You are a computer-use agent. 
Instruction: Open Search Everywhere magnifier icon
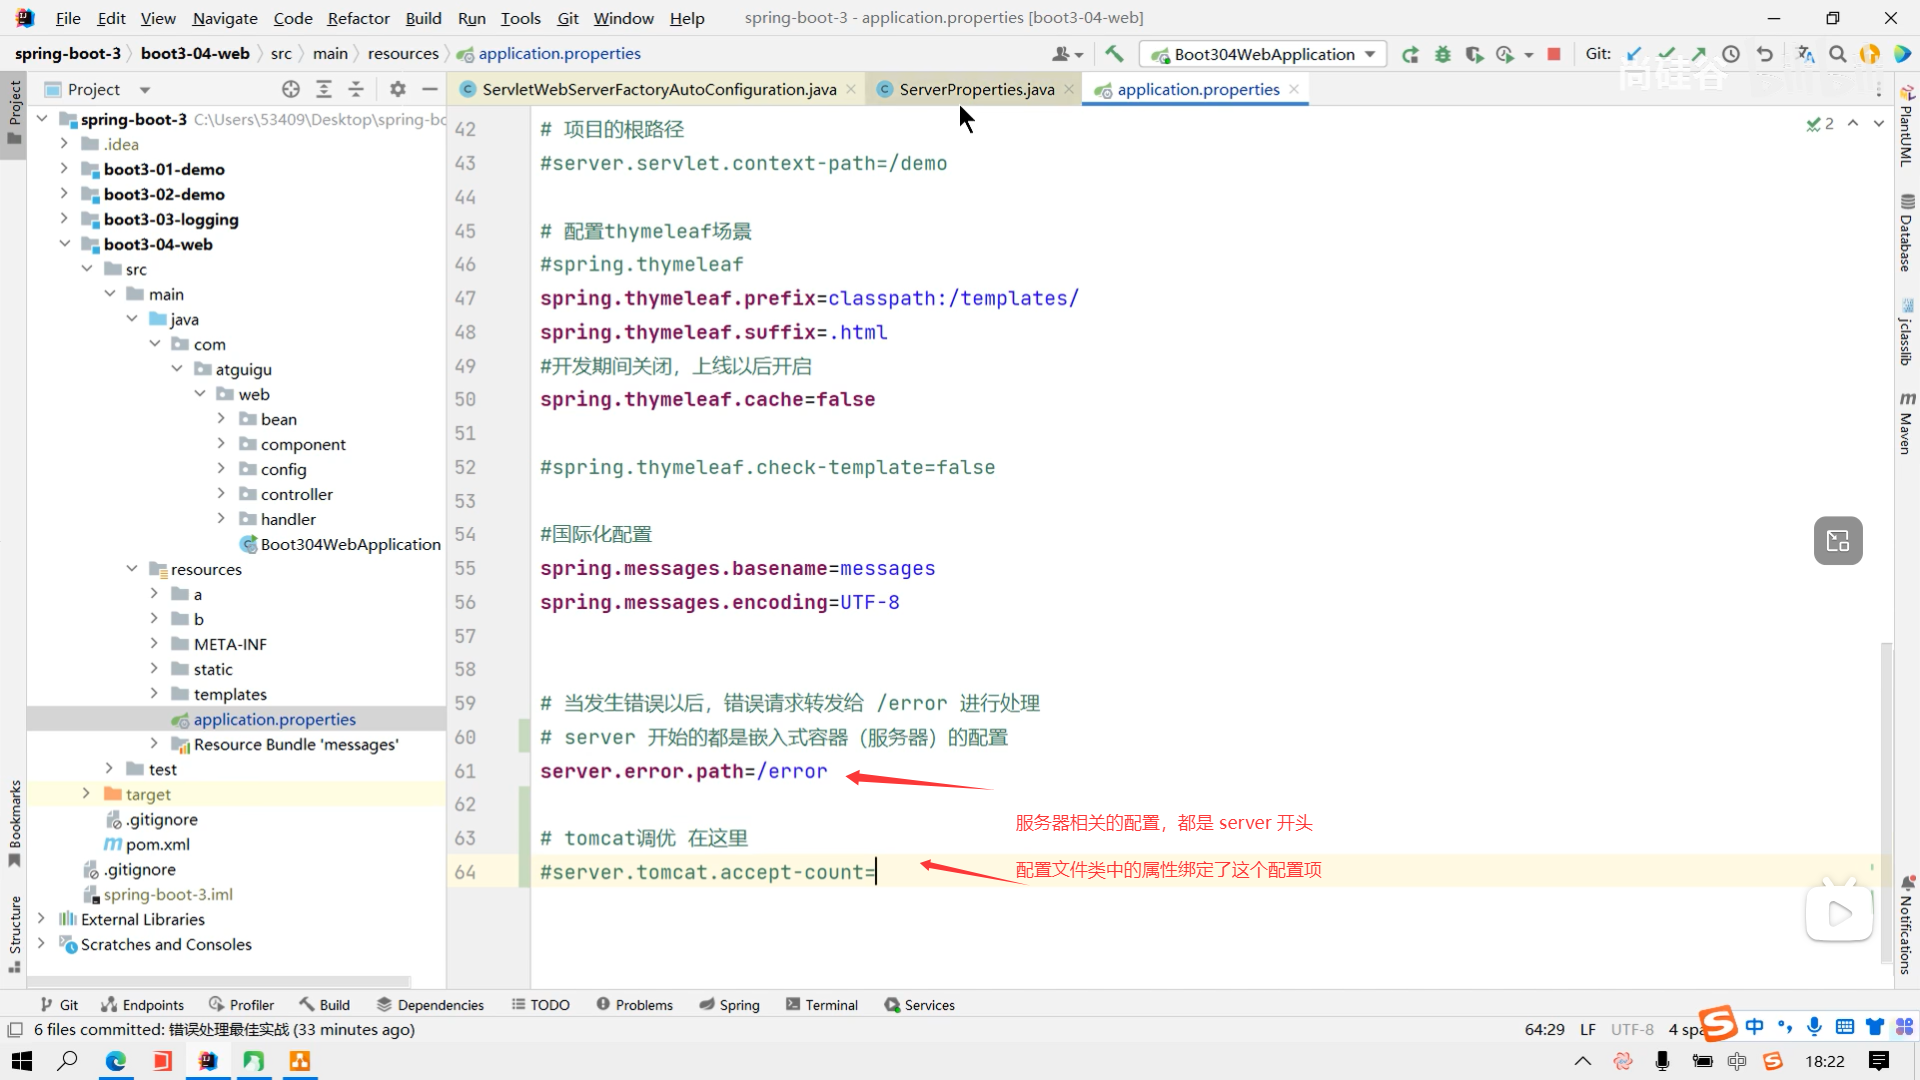click(x=1837, y=54)
